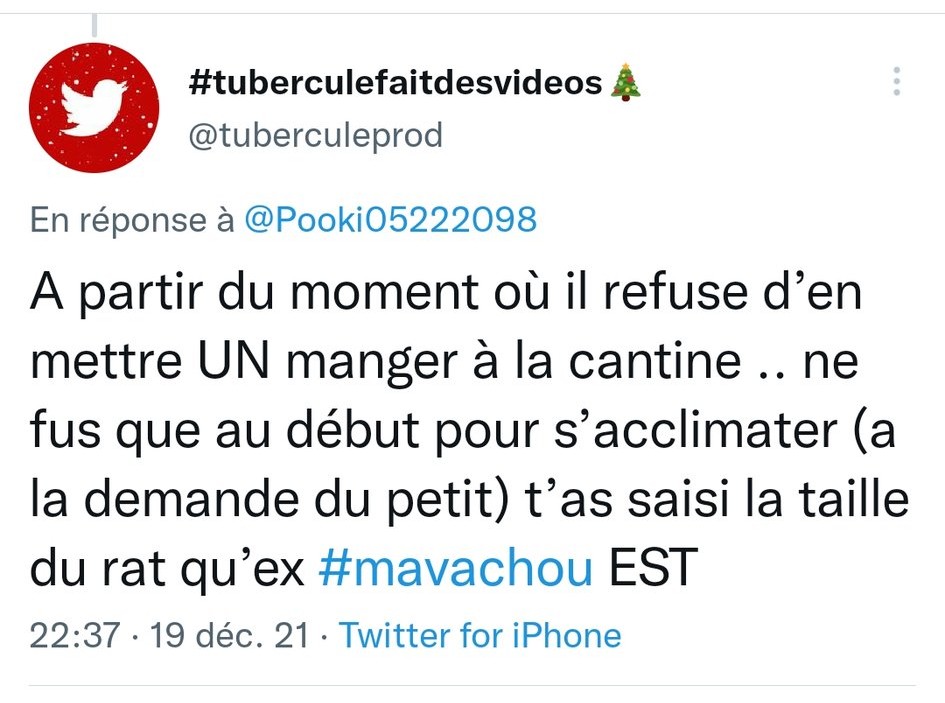Click the thread connector line above avatar
Image resolution: width=945 pixels, height=703 pixels.
95,25
